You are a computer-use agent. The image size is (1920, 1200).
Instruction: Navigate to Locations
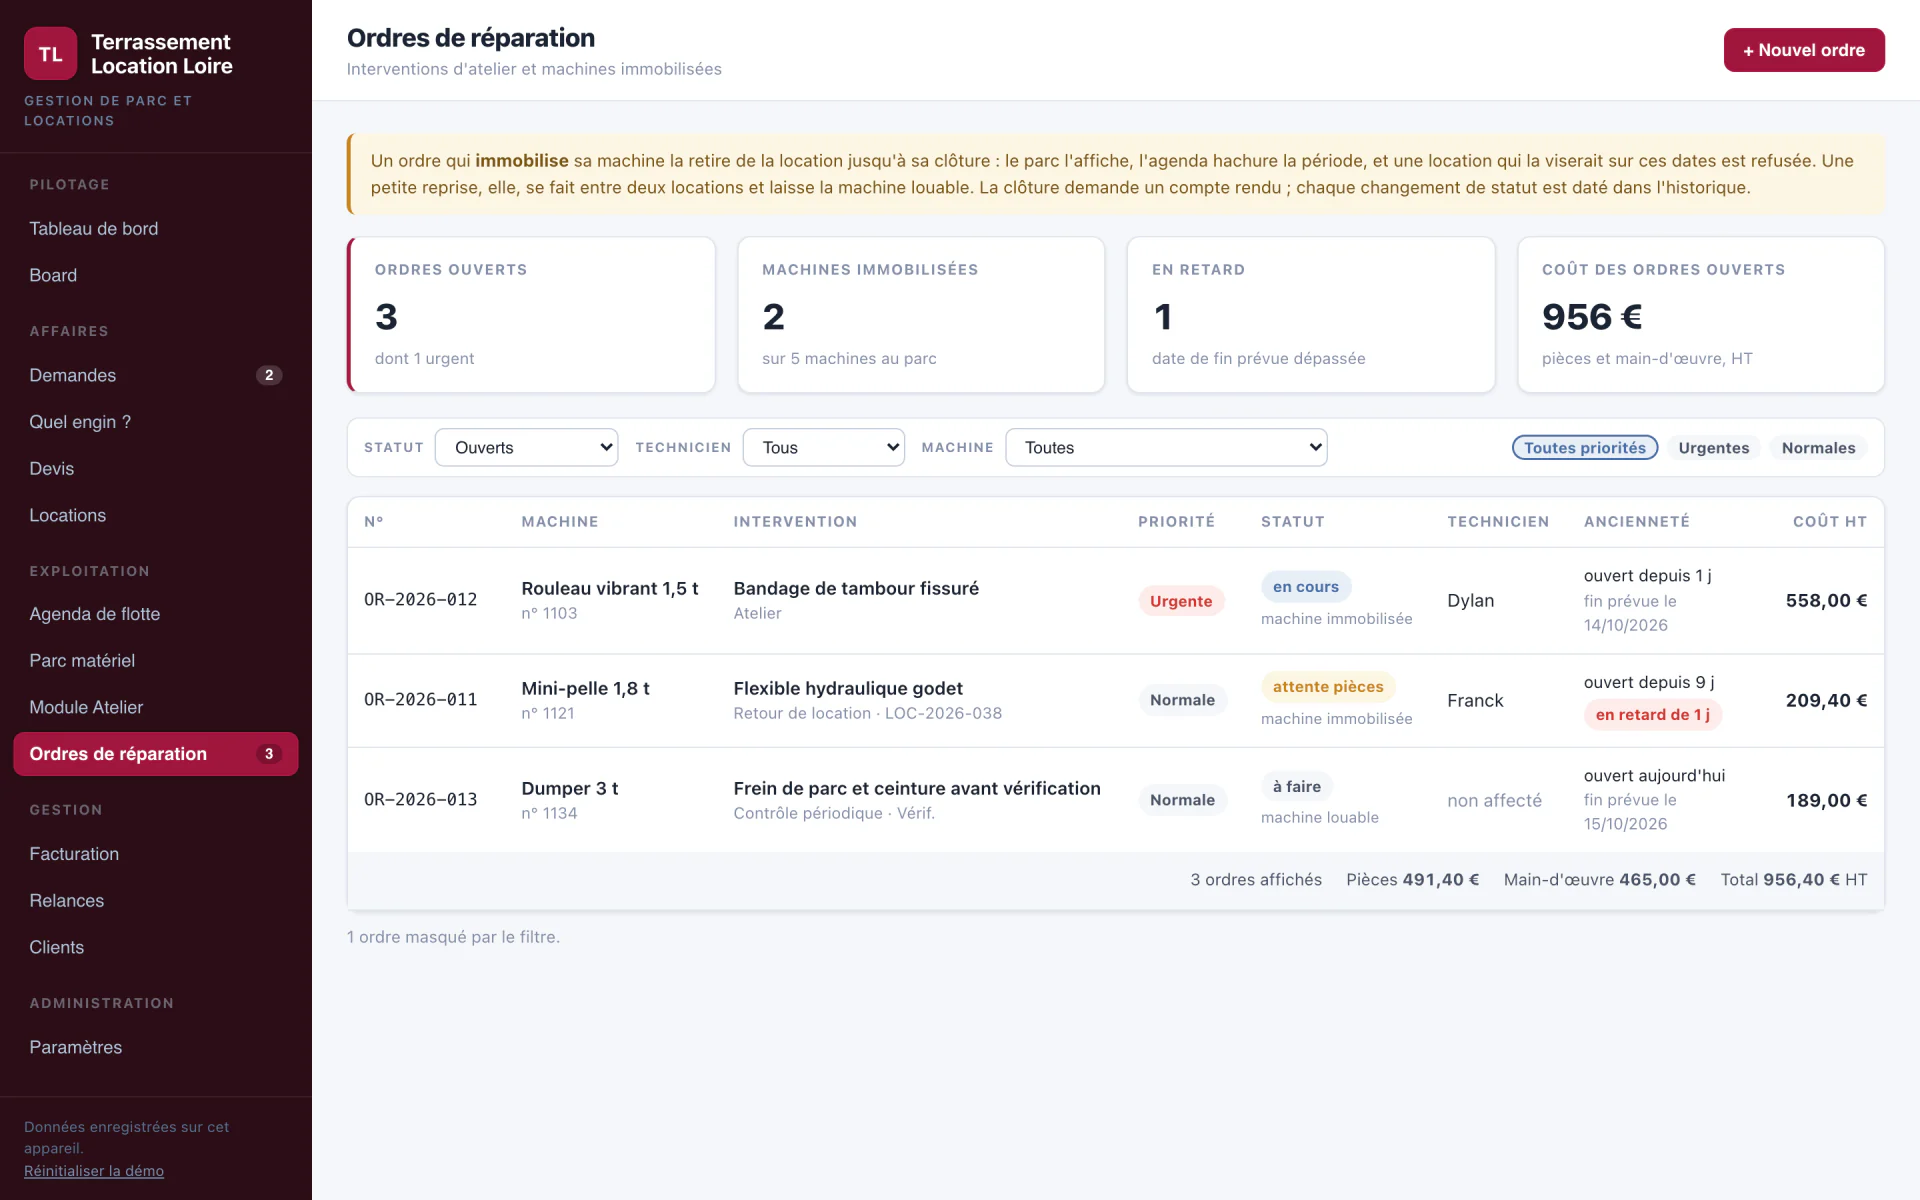[156, 515]
